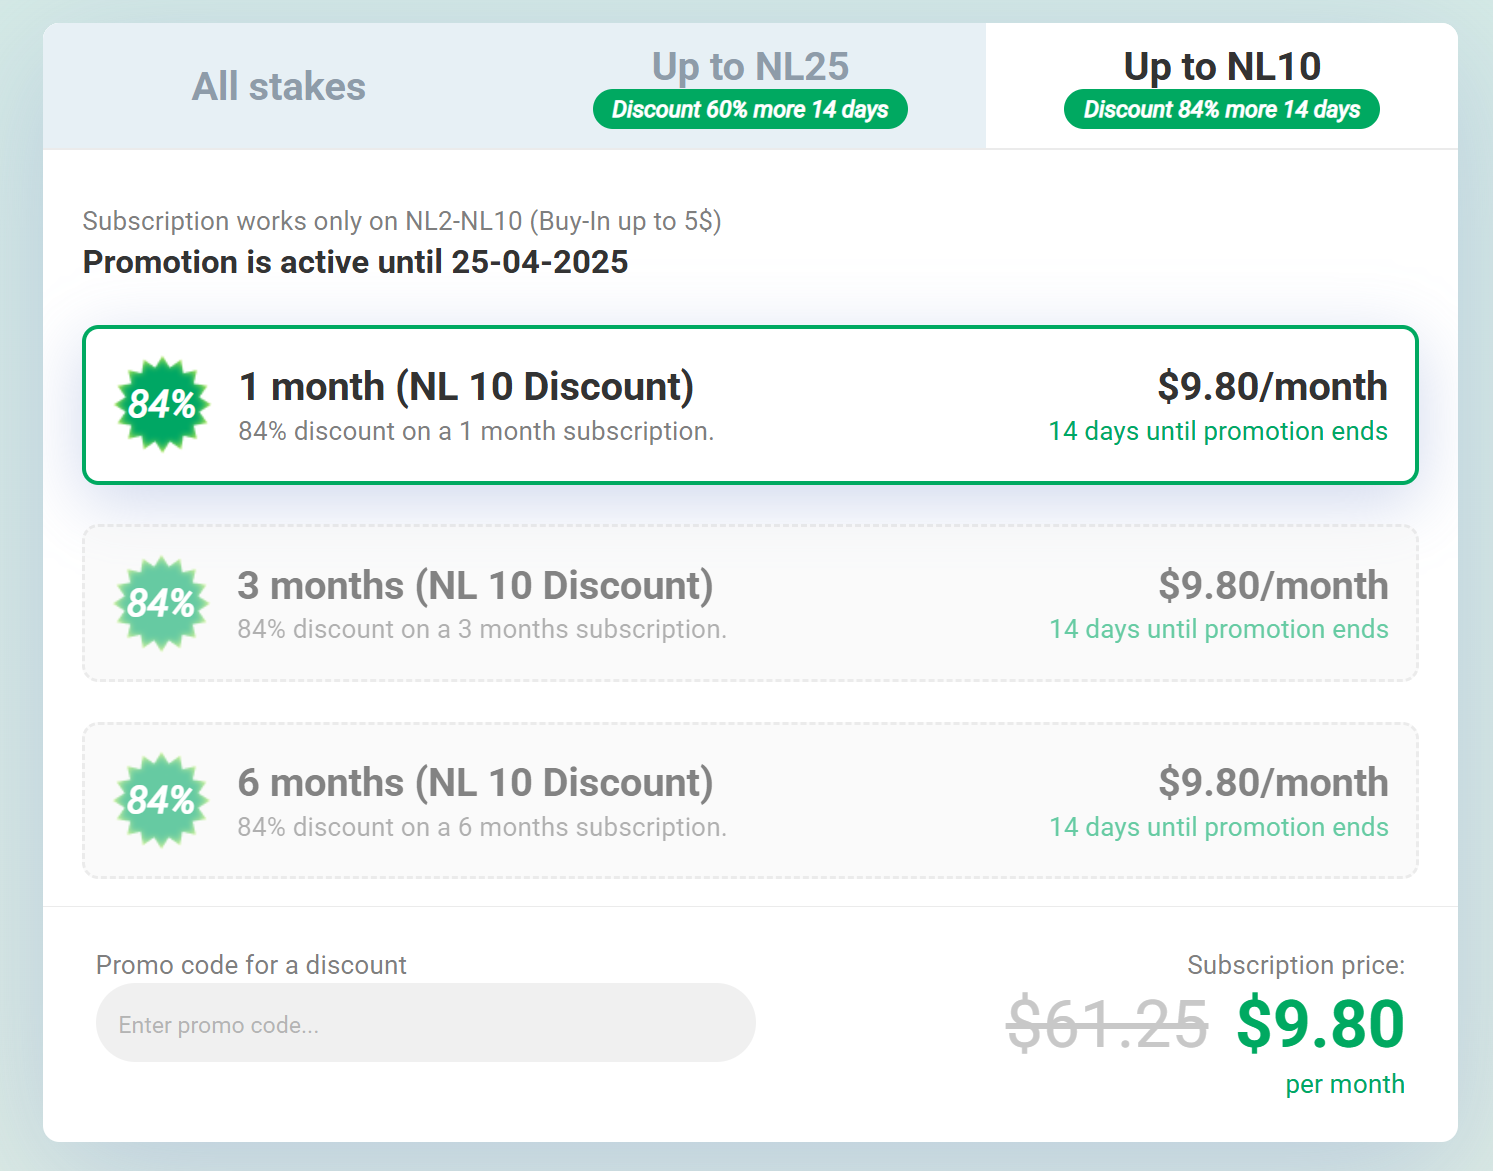Click the $9.80/month price on 1 month plan
Viewport: 1493px width, 1171px height.
[x=1272, y=387]
